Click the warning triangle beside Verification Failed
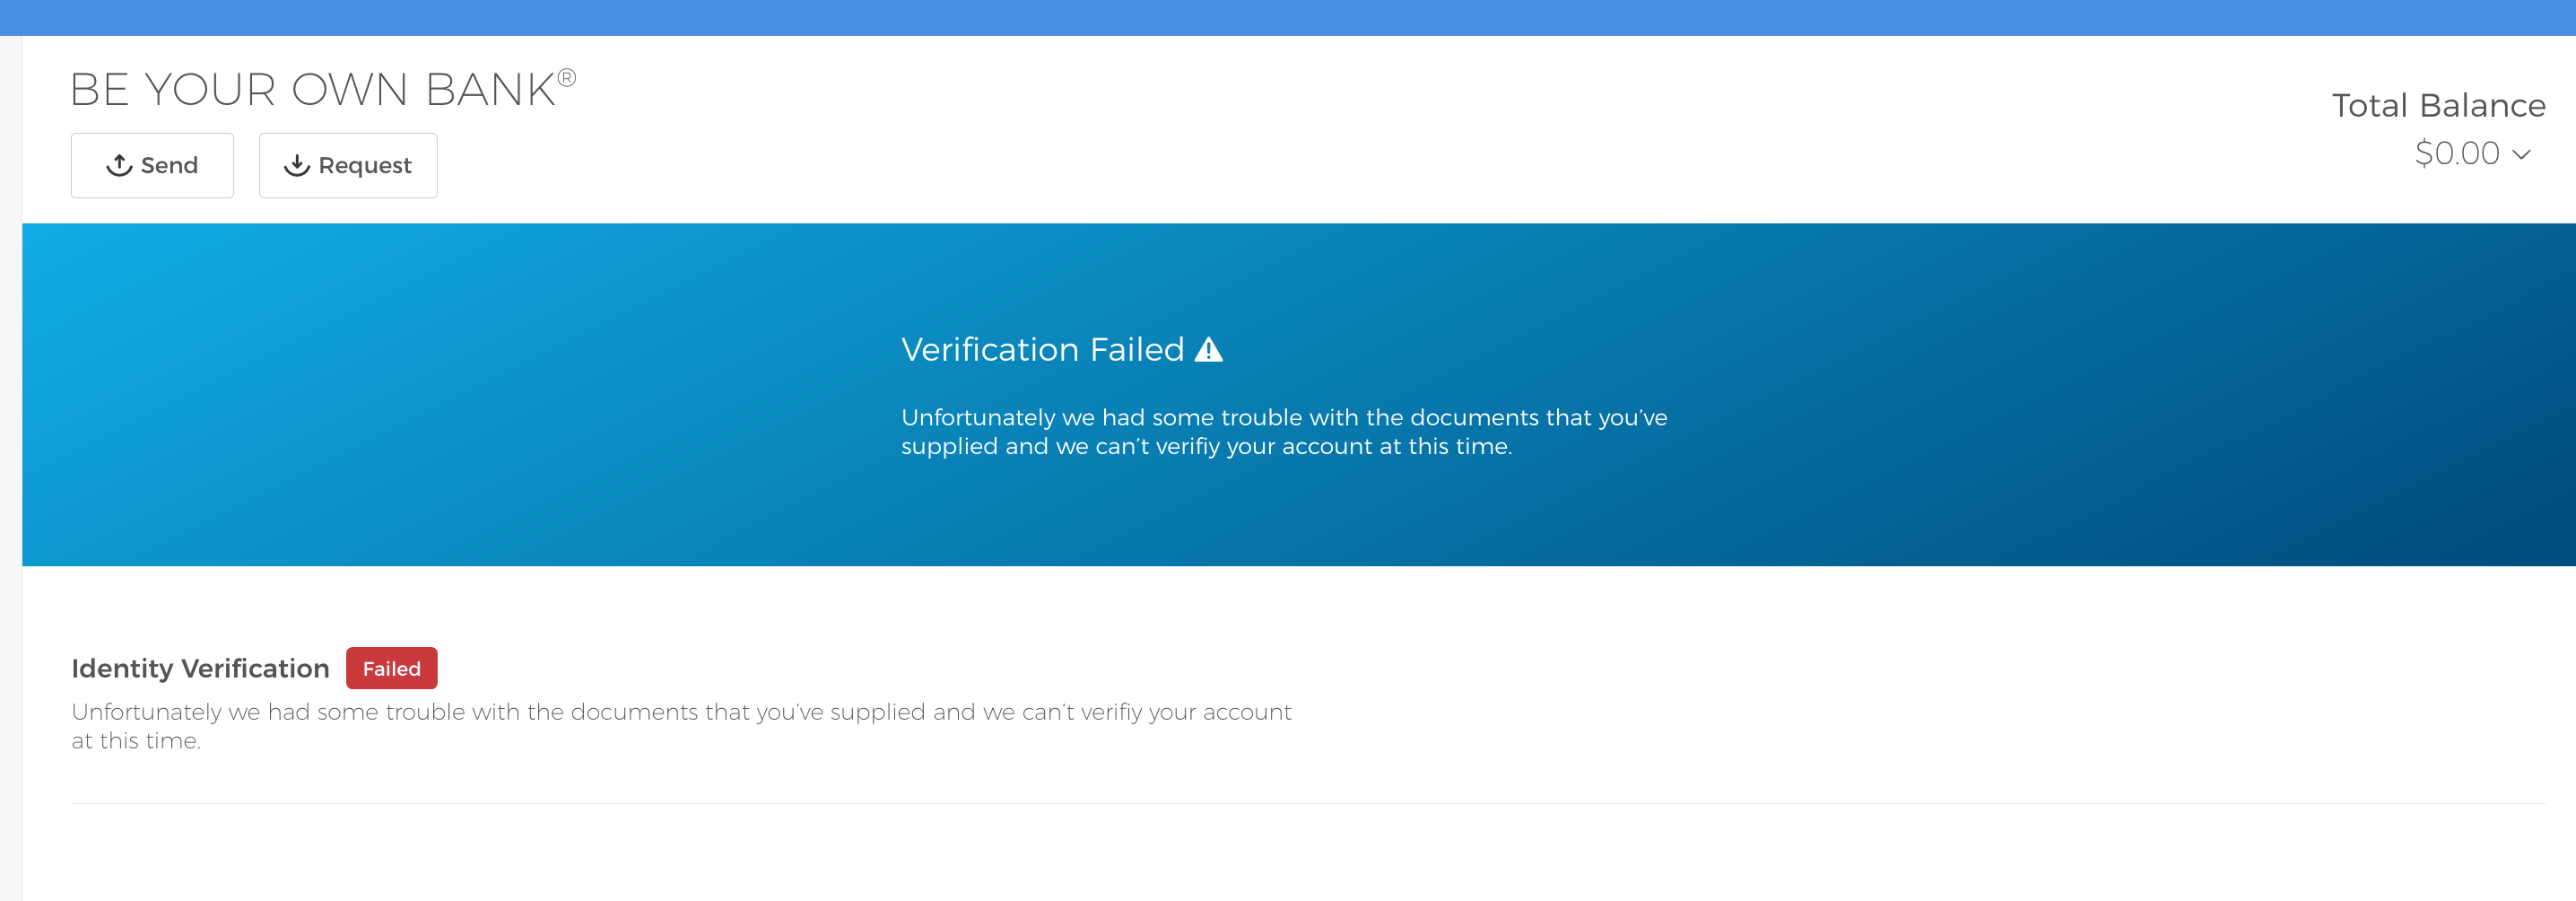Screen dimensions: 2576x901 point(1208,349)
